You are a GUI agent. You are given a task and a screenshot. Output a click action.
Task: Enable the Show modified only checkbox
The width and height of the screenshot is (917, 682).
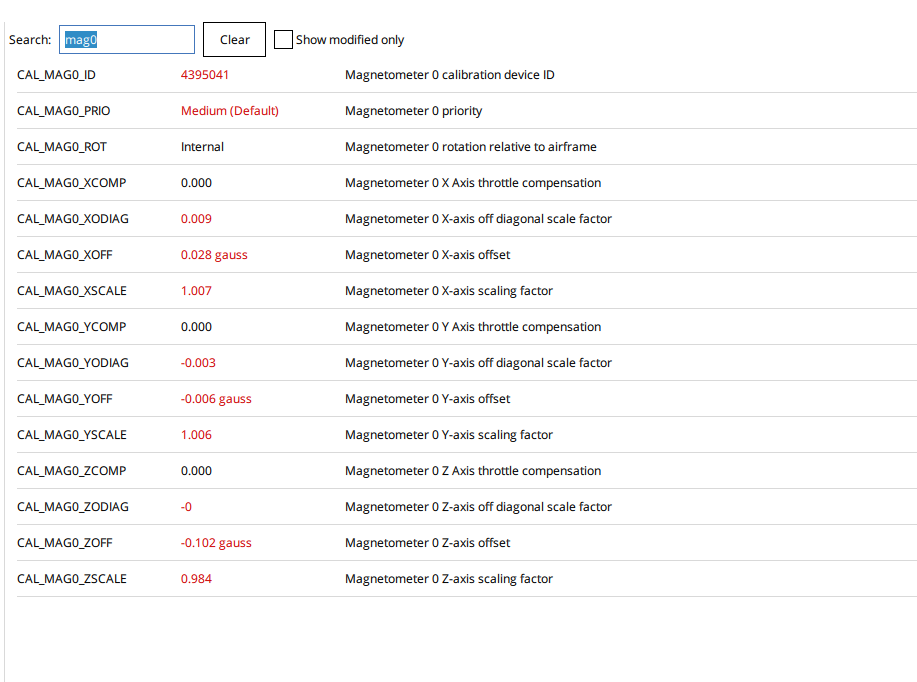coord(283,39)
